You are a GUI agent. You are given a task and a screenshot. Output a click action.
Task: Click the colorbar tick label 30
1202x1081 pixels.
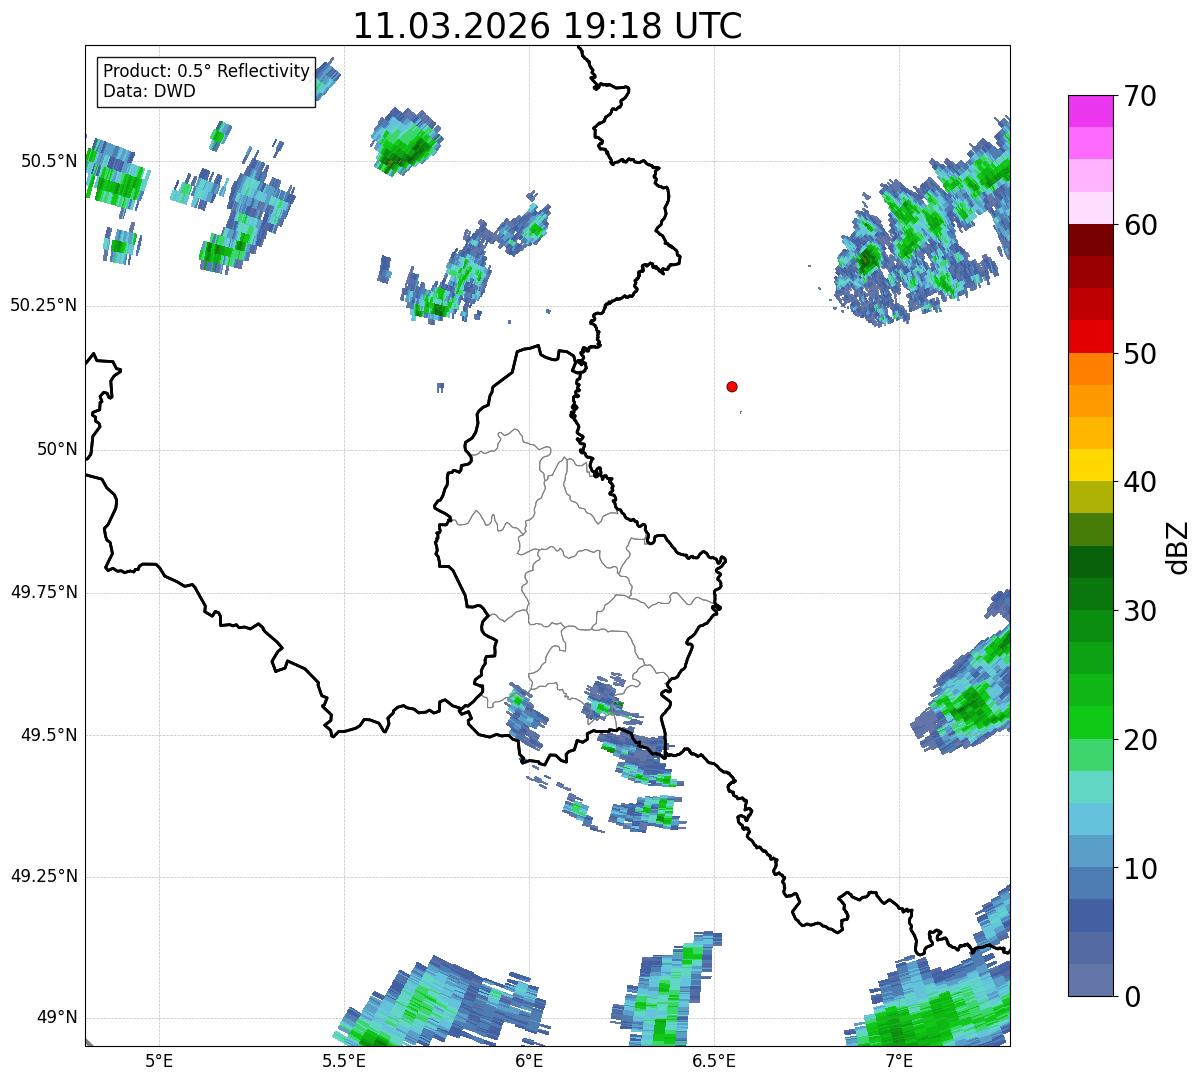(x=1140, y=611)
